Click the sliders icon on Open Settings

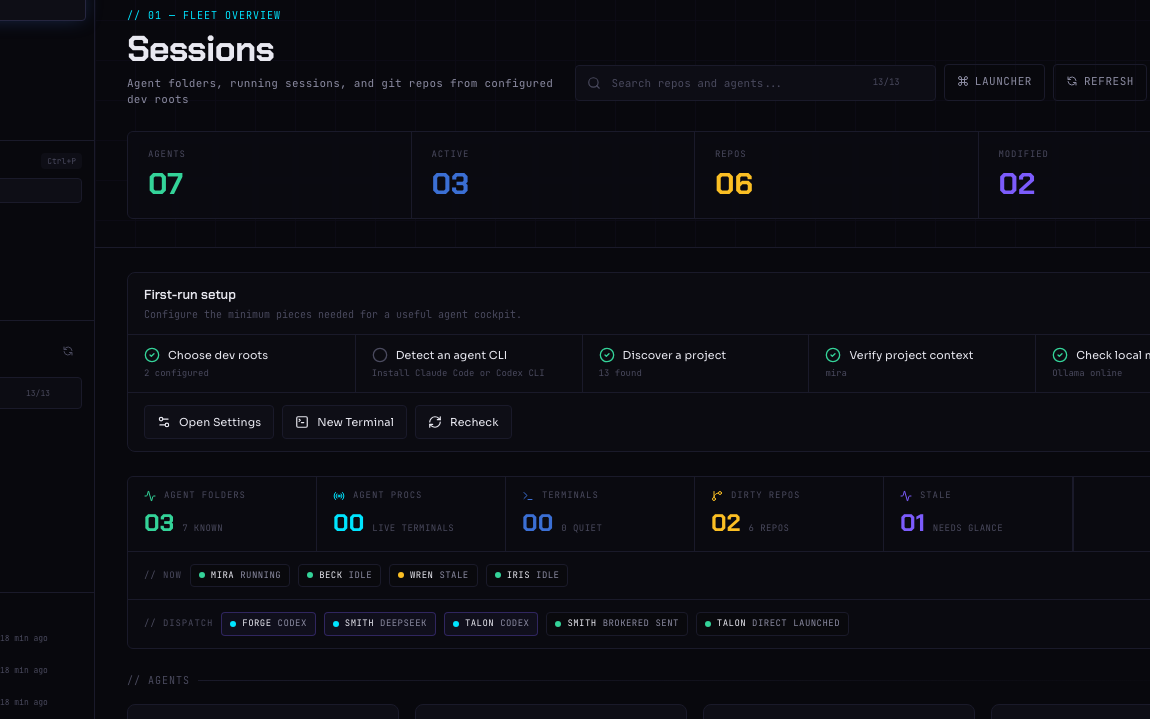(x=164, y=422)
